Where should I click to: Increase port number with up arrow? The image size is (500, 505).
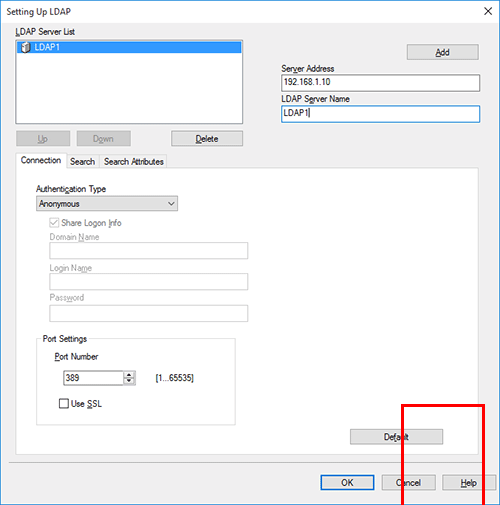[x=129, y=375]
